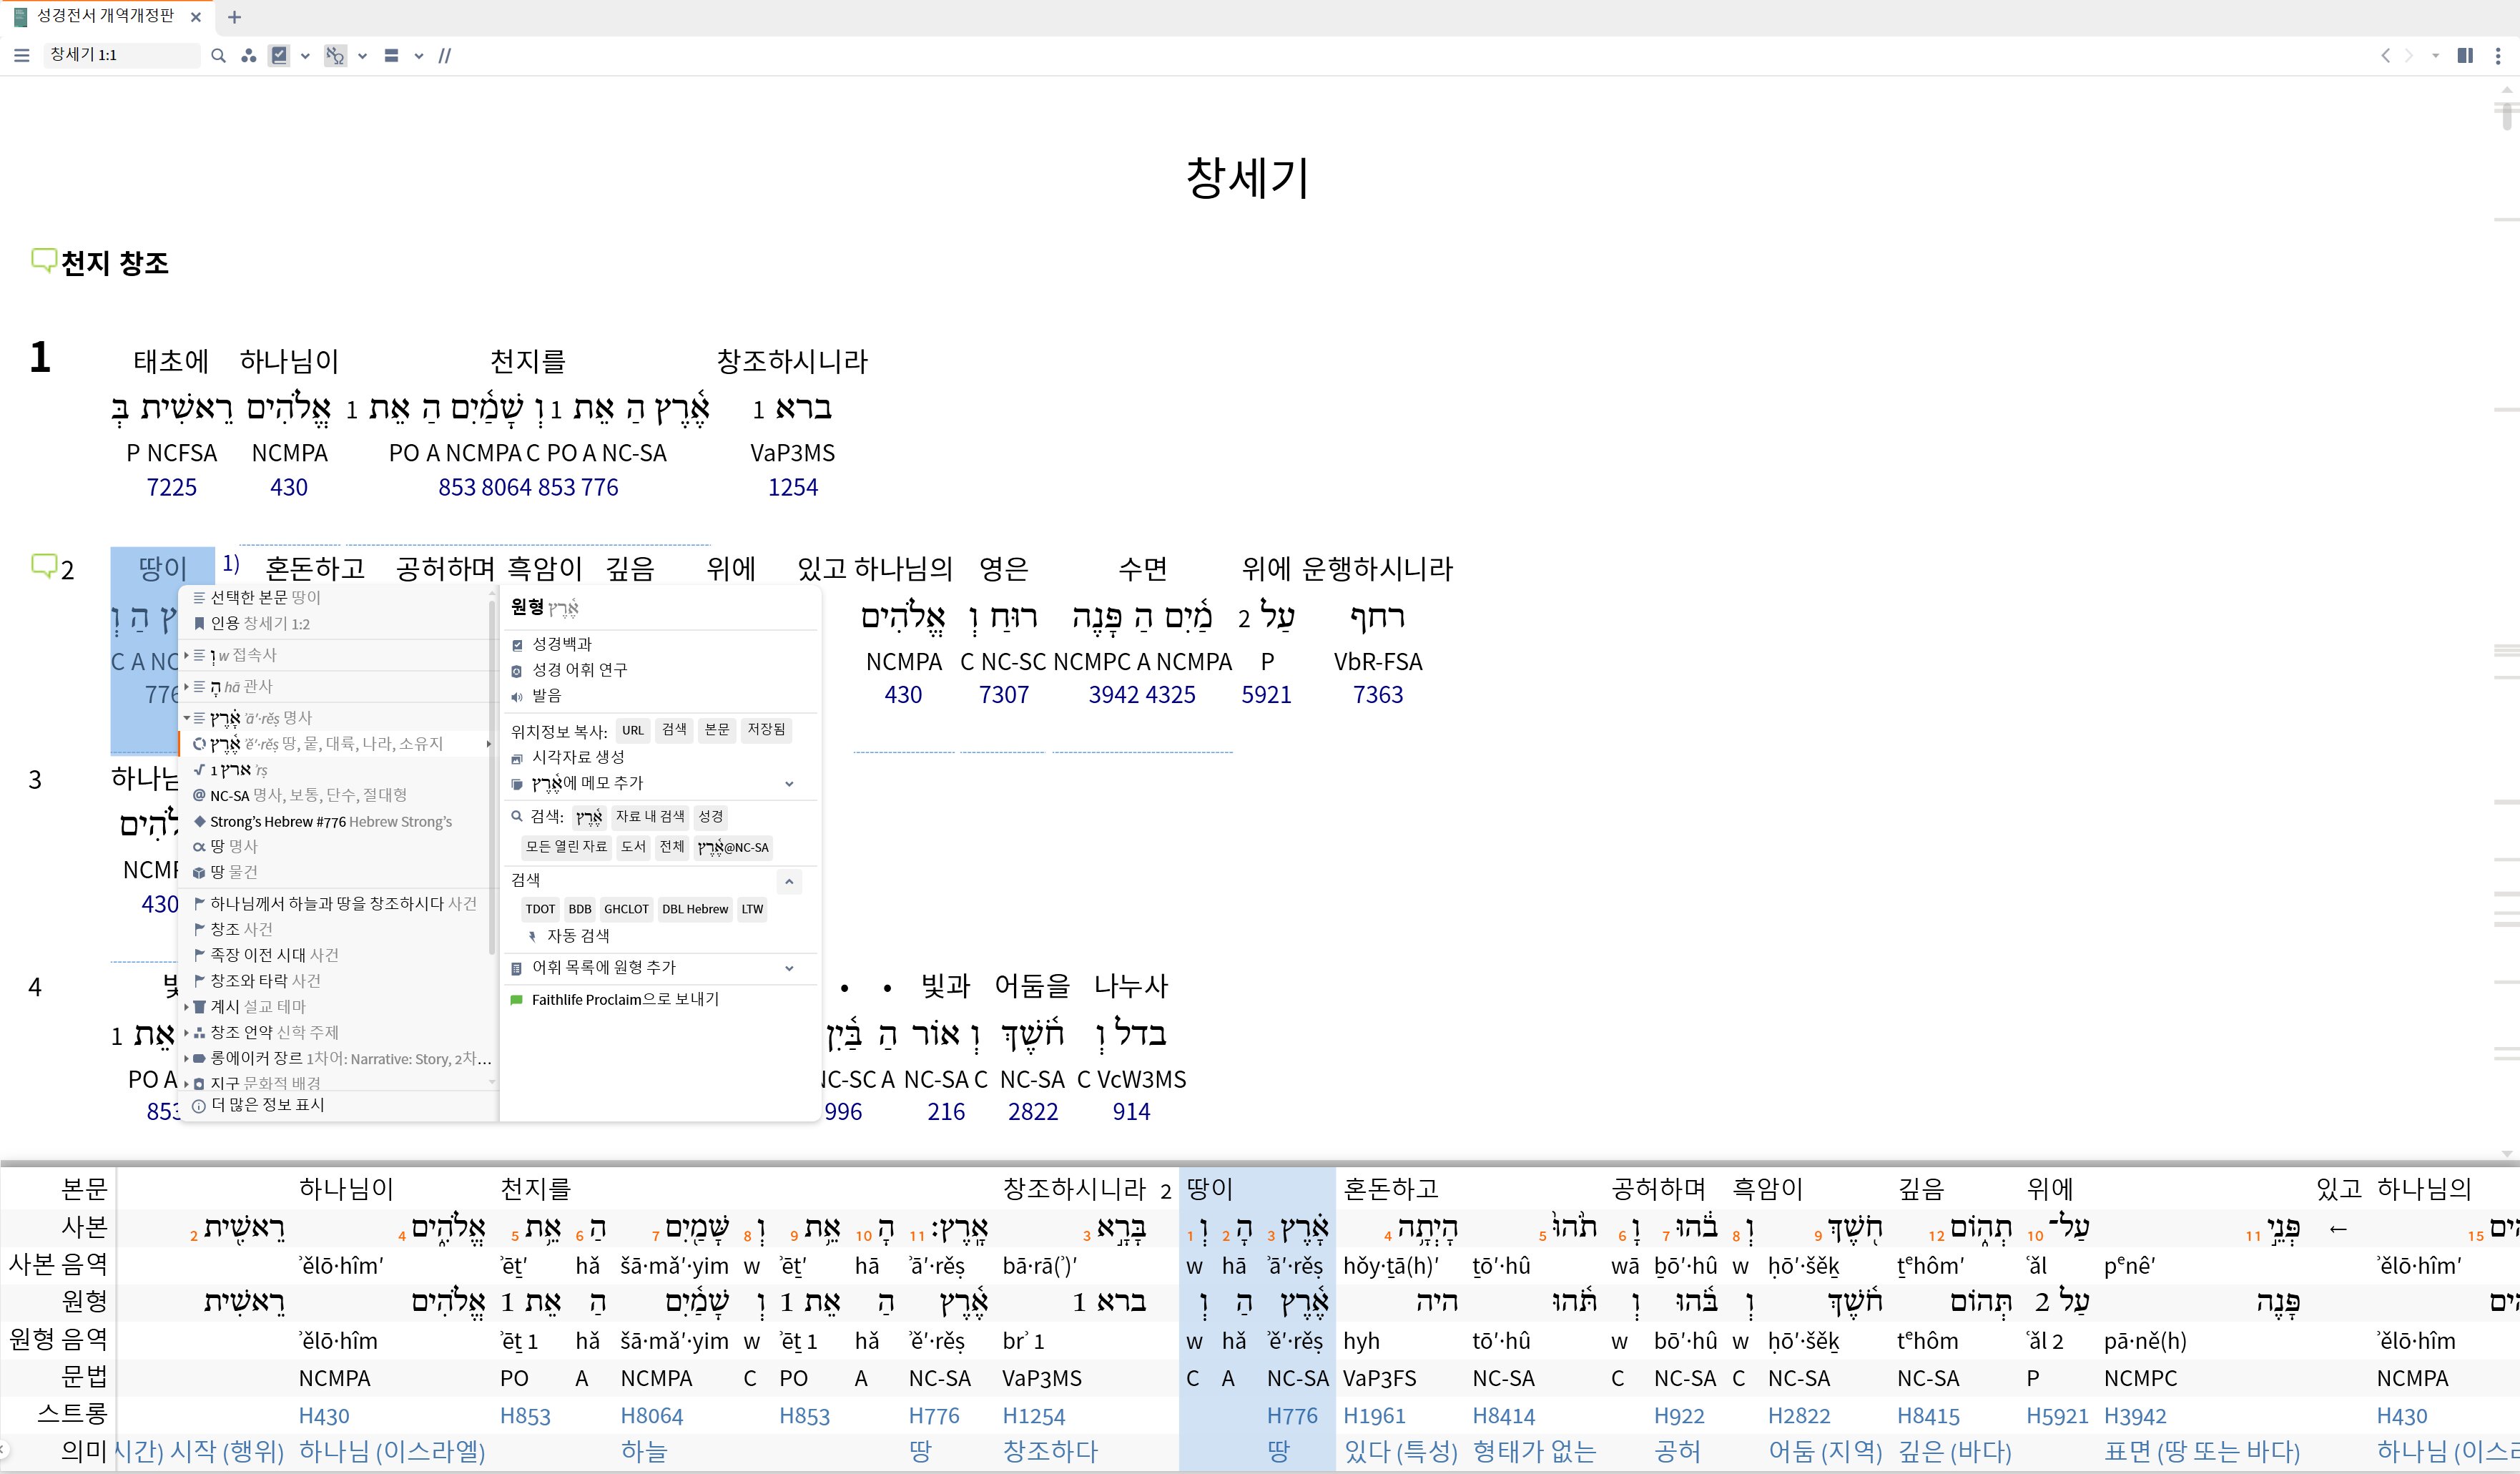Screen dimensions: 2520x1474
Task: Click the multi-column view icon
Action: tap(2465, 56)
